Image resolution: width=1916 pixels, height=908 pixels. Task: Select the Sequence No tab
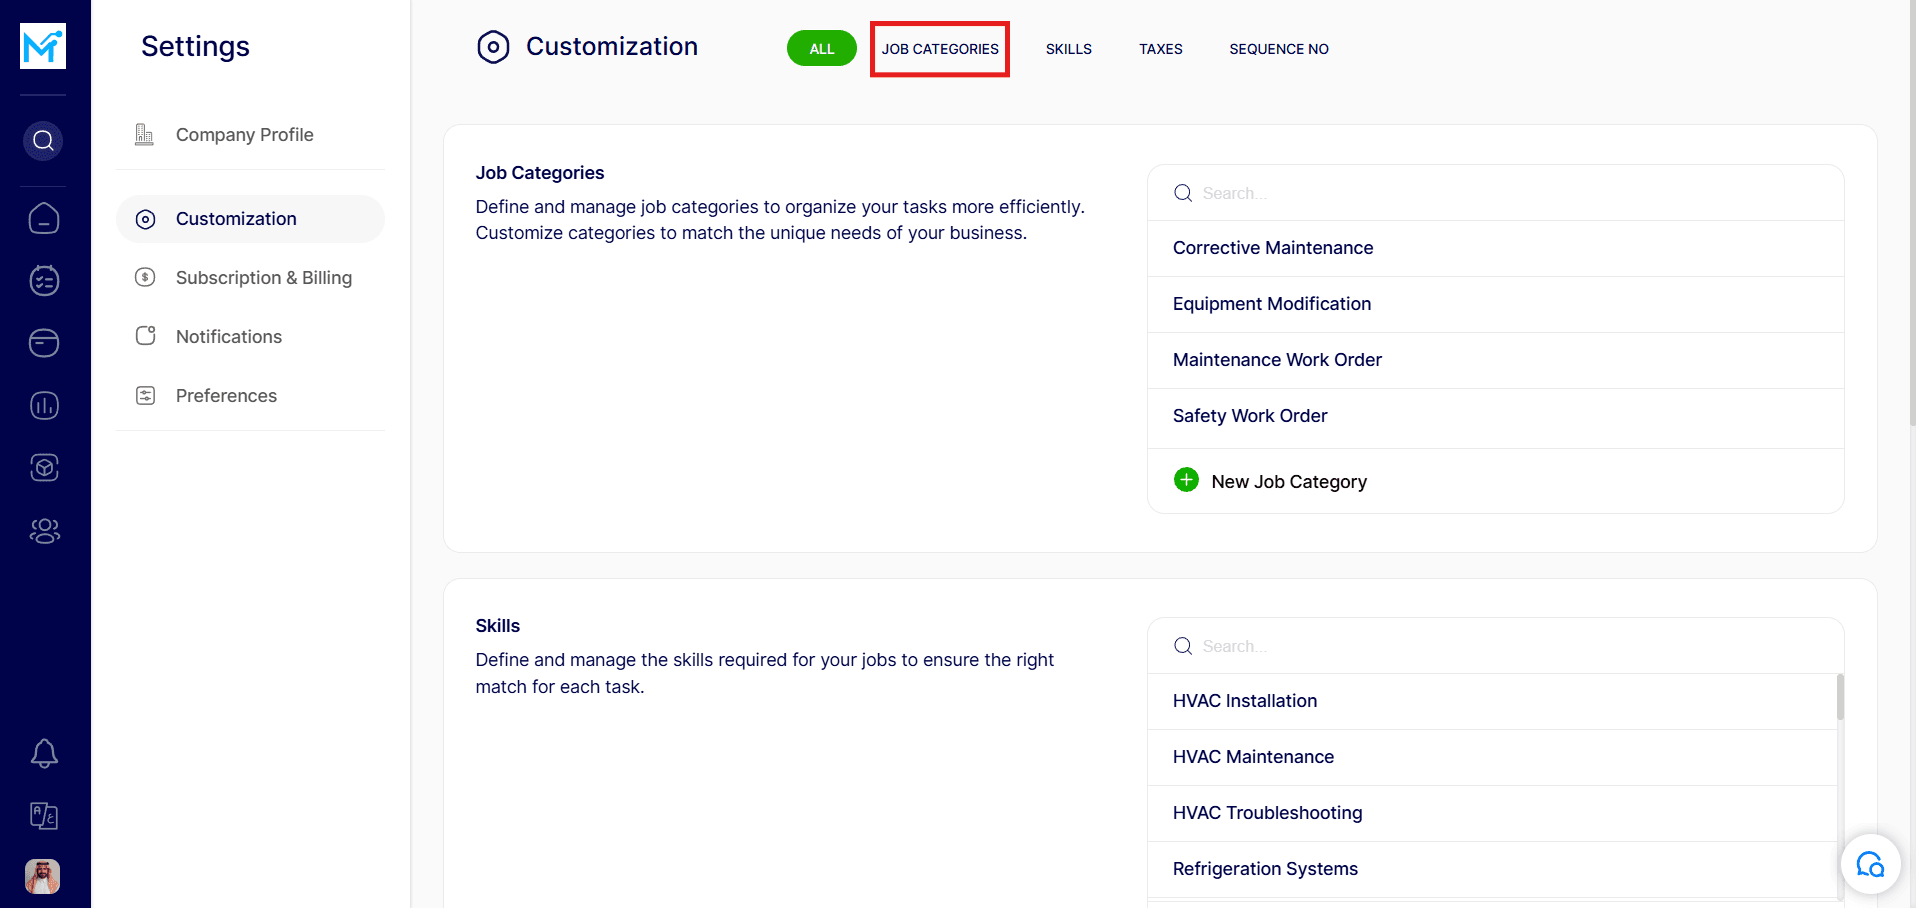1278,49
